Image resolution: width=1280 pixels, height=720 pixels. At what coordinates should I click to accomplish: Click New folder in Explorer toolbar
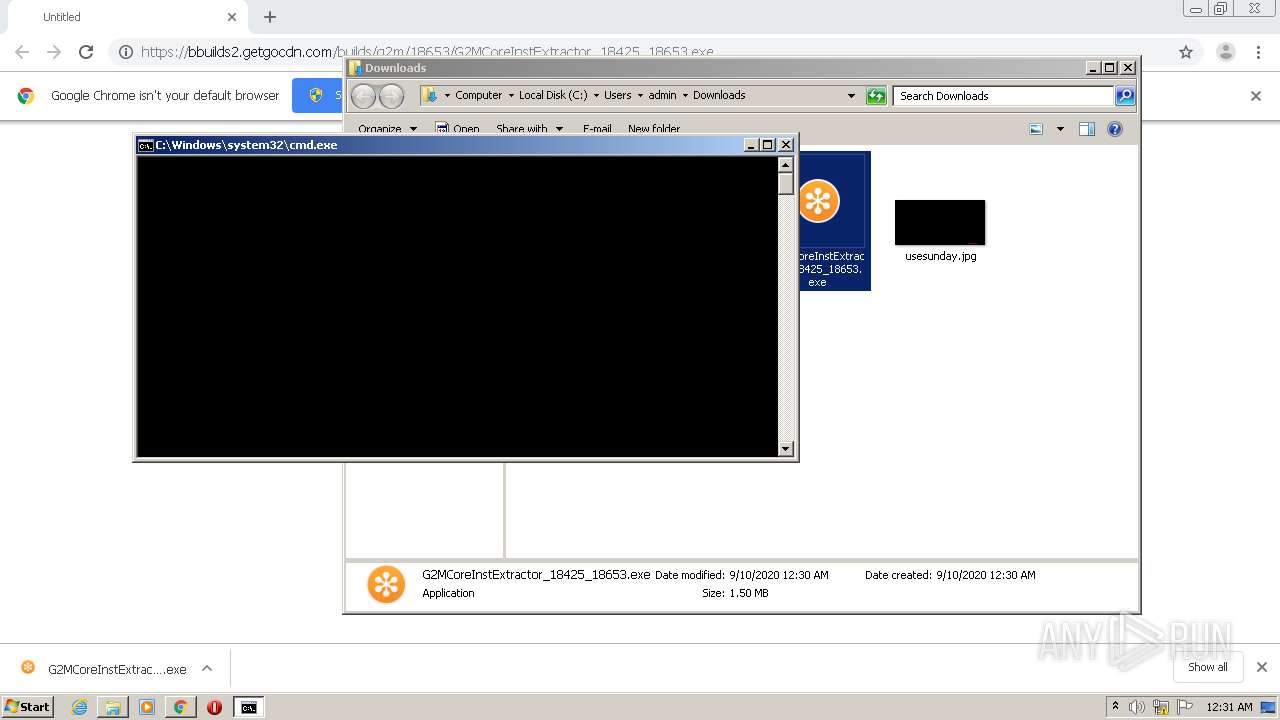[x=654, y=129]
